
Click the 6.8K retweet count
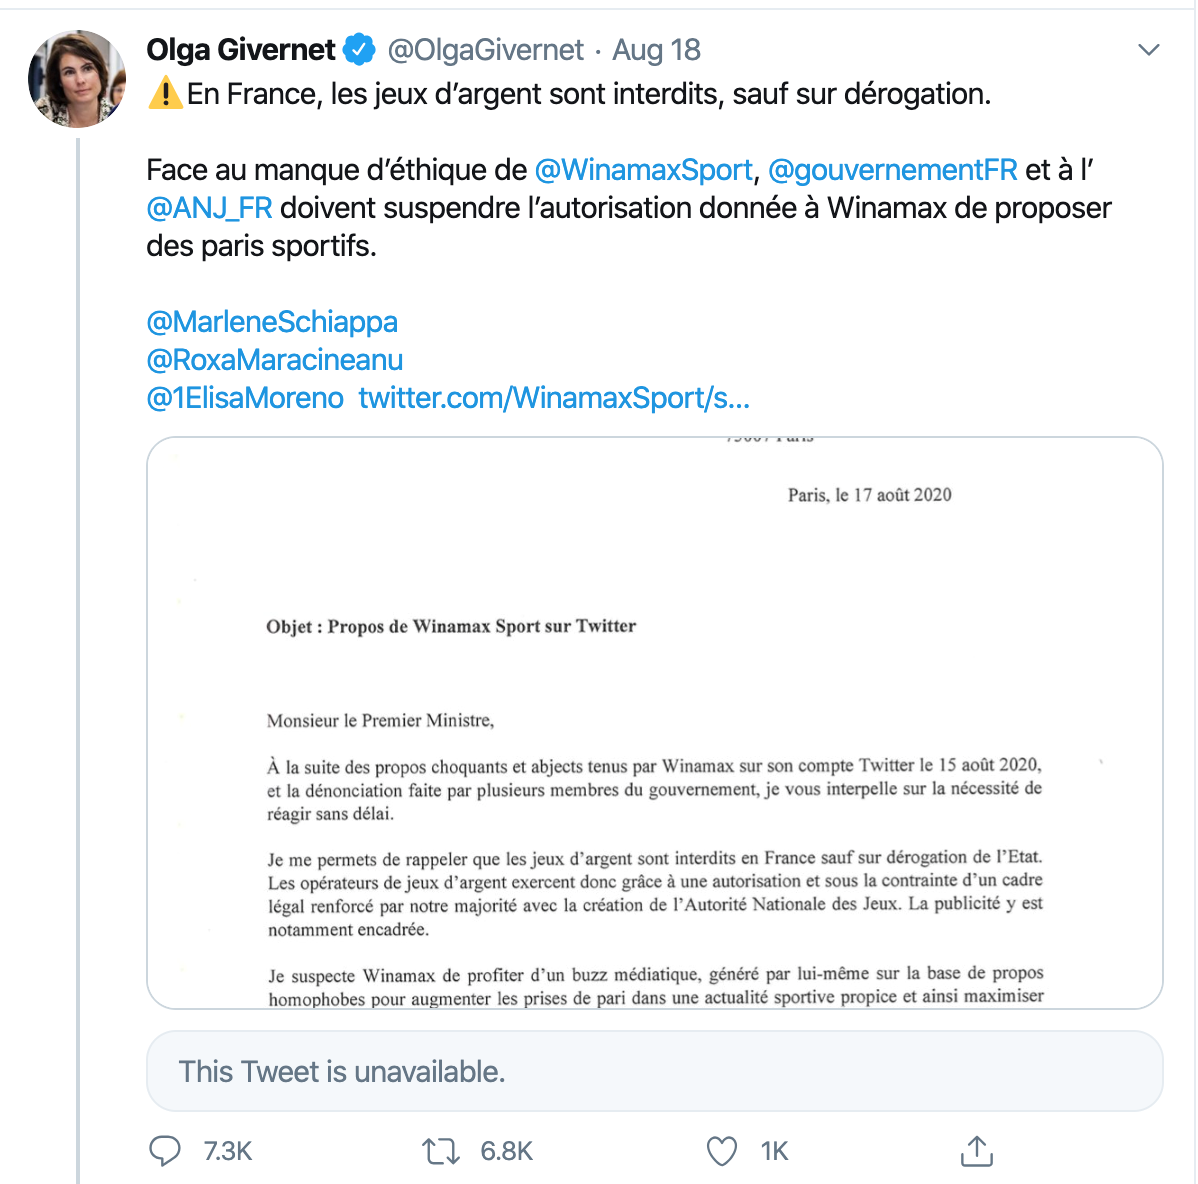[x=506, y=1151]
